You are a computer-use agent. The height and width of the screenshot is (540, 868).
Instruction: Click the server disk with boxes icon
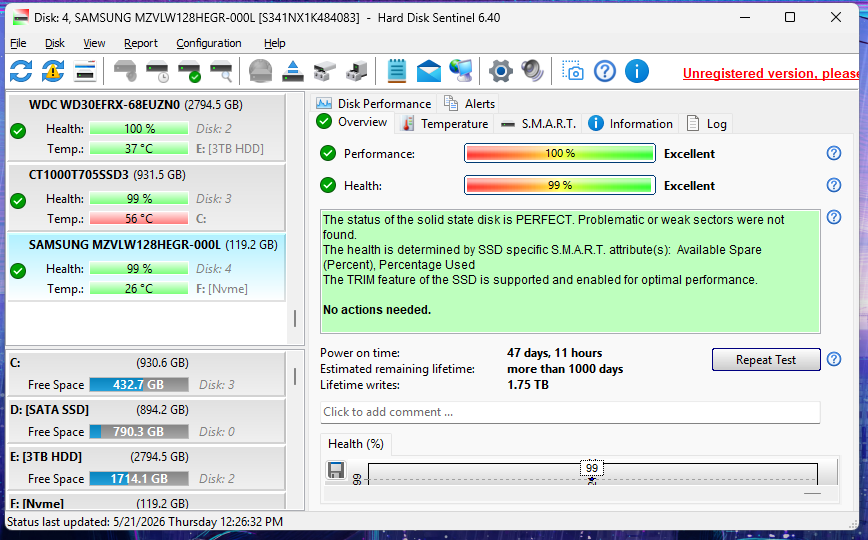(356, 71)
